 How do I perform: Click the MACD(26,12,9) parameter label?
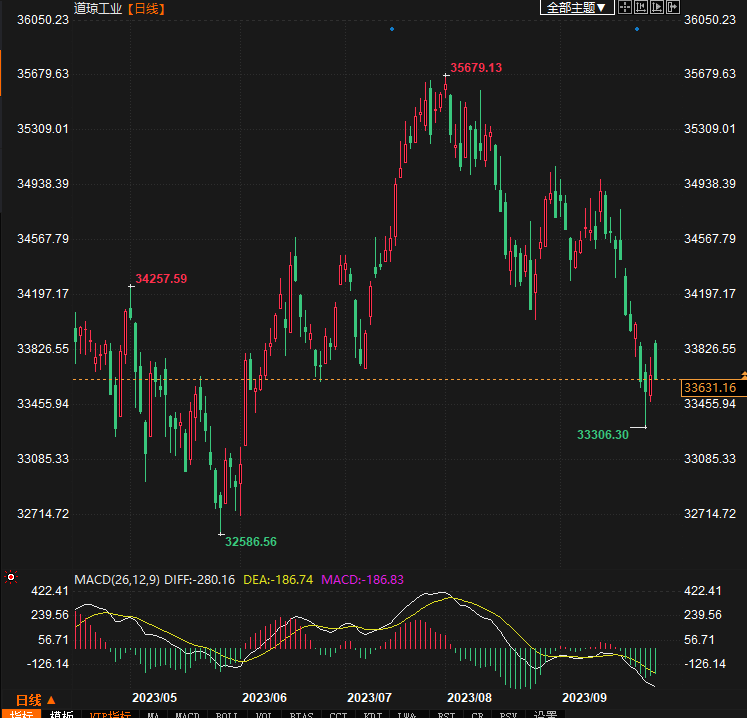point(117,579)
